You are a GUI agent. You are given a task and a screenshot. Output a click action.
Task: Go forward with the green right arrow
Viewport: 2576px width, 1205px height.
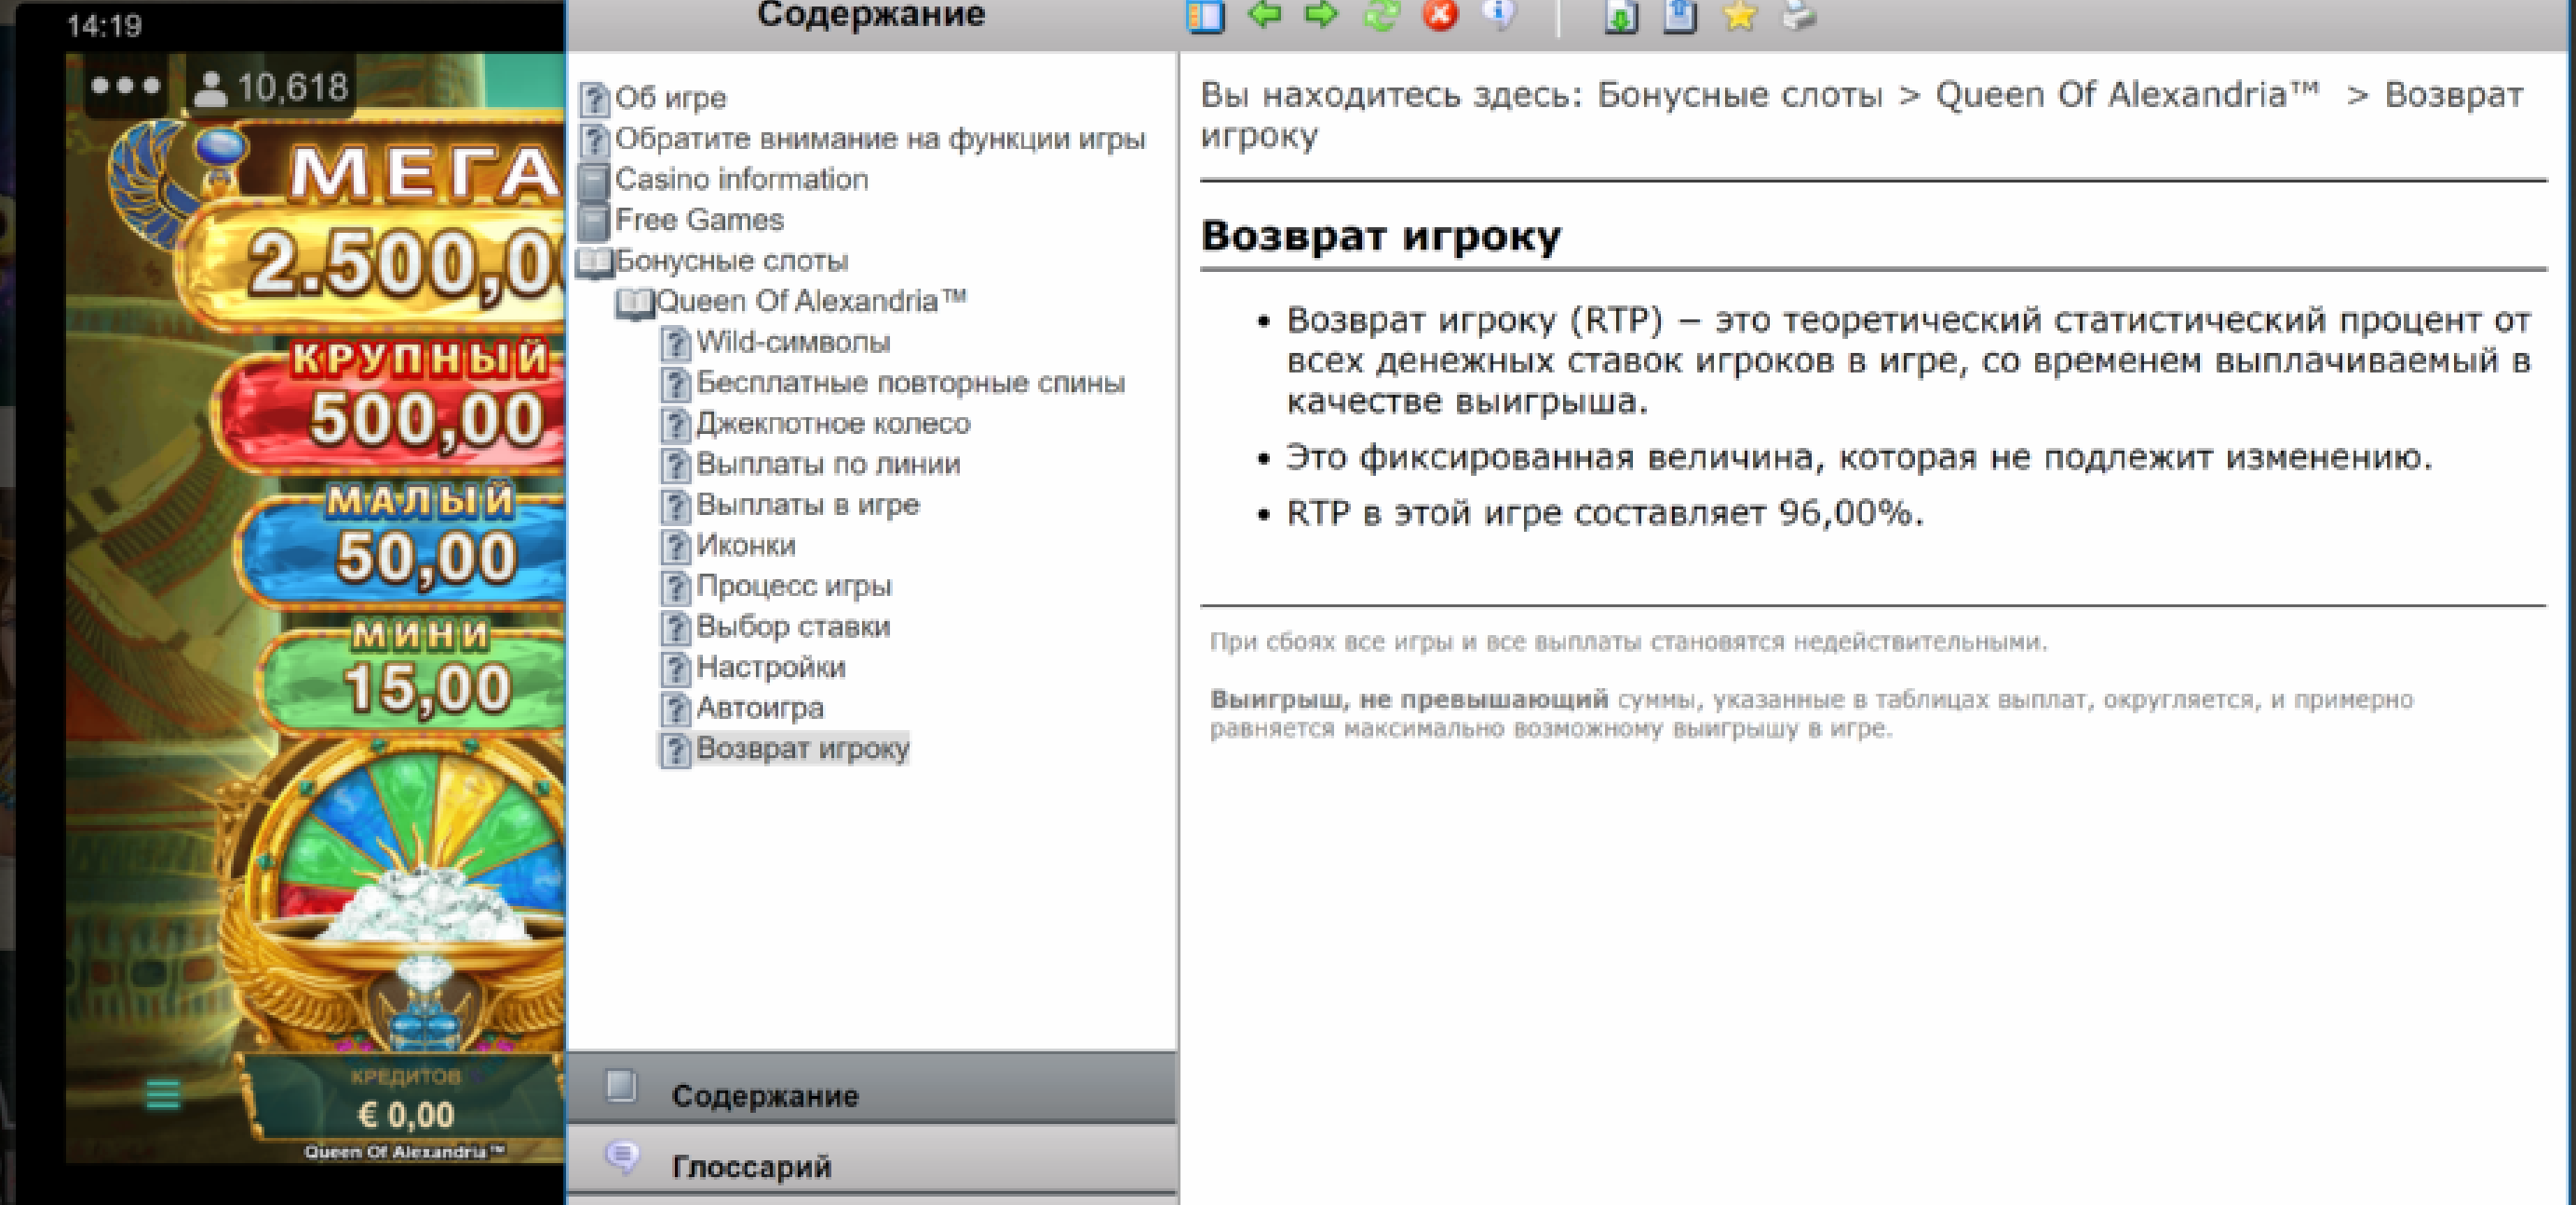(1322, 14)
